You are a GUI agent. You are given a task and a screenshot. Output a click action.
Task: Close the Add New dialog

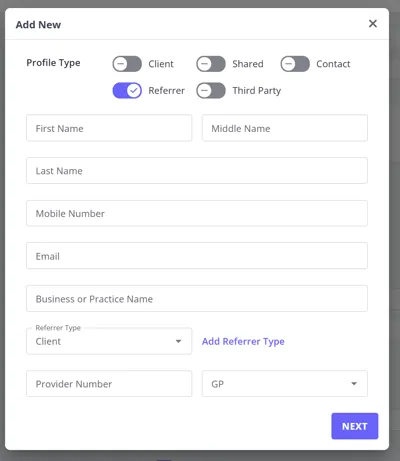pos(373,24)
